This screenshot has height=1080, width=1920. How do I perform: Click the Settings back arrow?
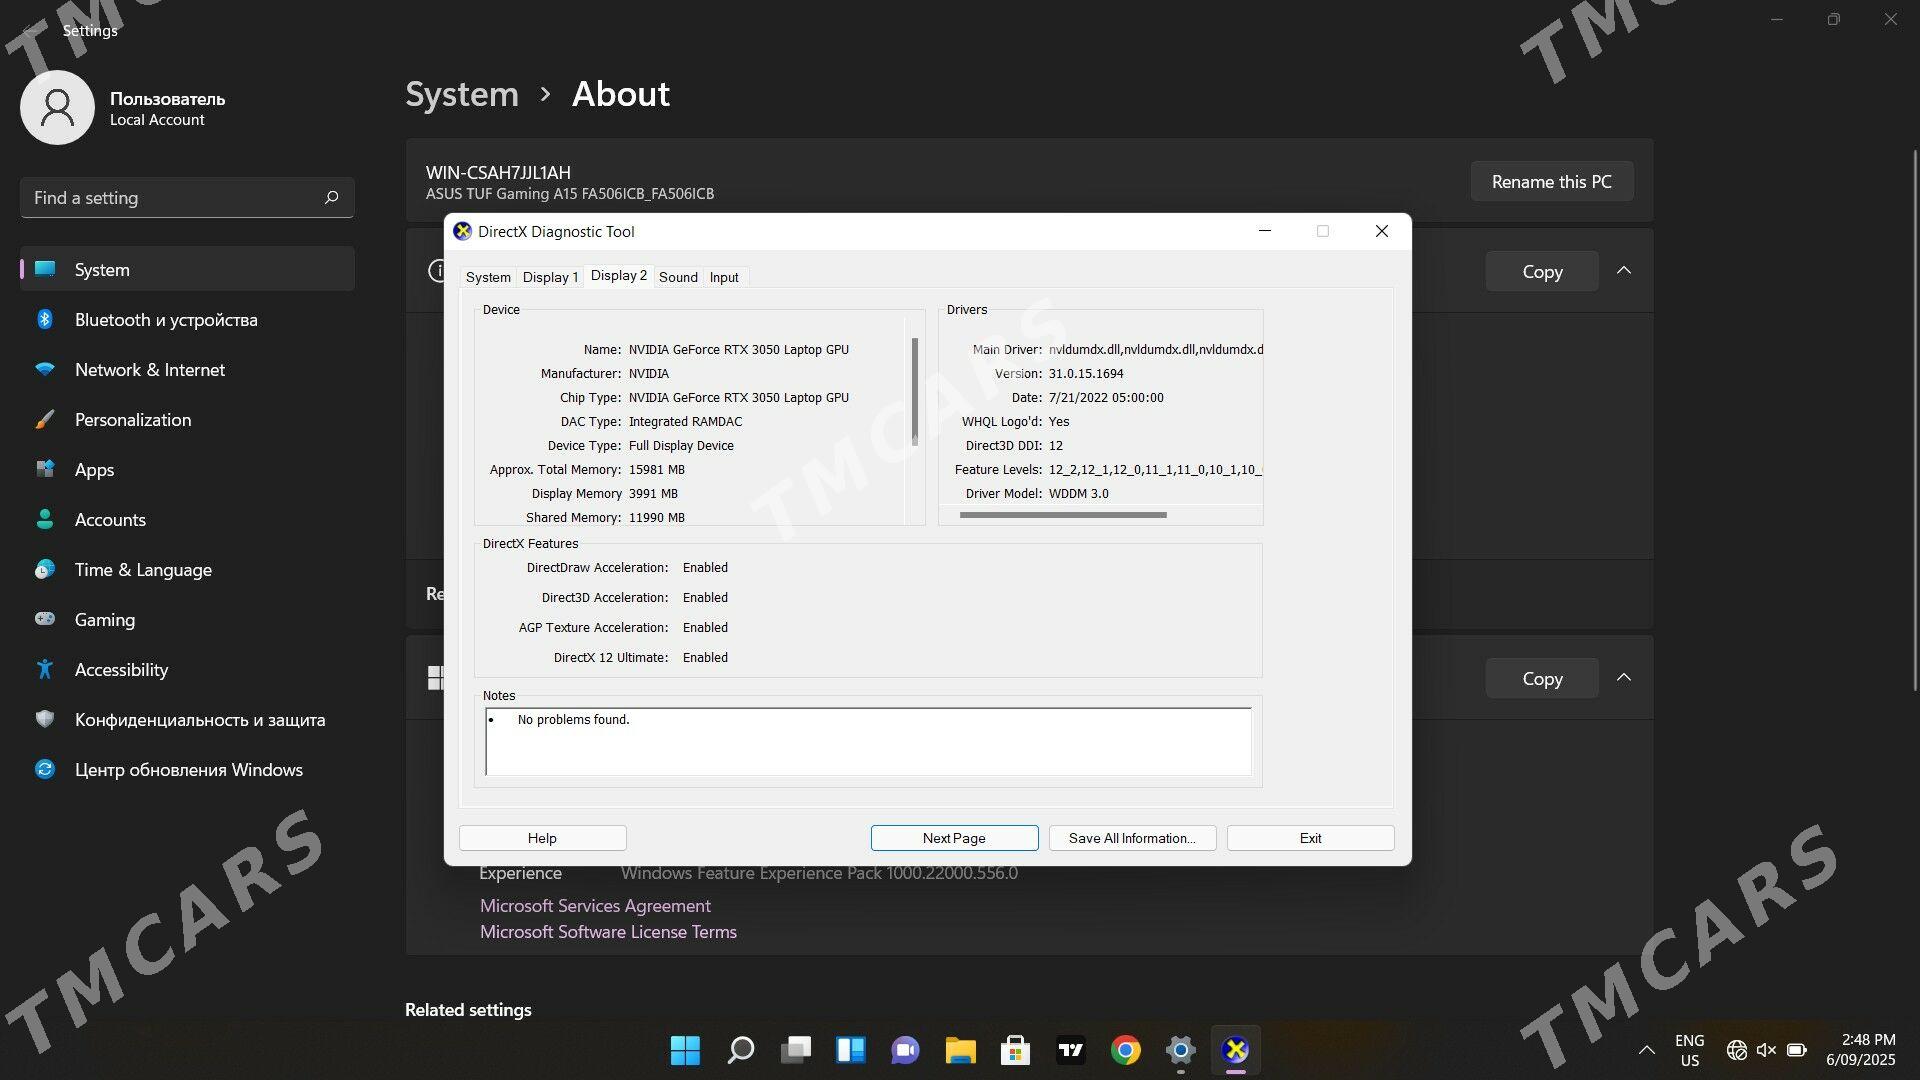(30, 30)
